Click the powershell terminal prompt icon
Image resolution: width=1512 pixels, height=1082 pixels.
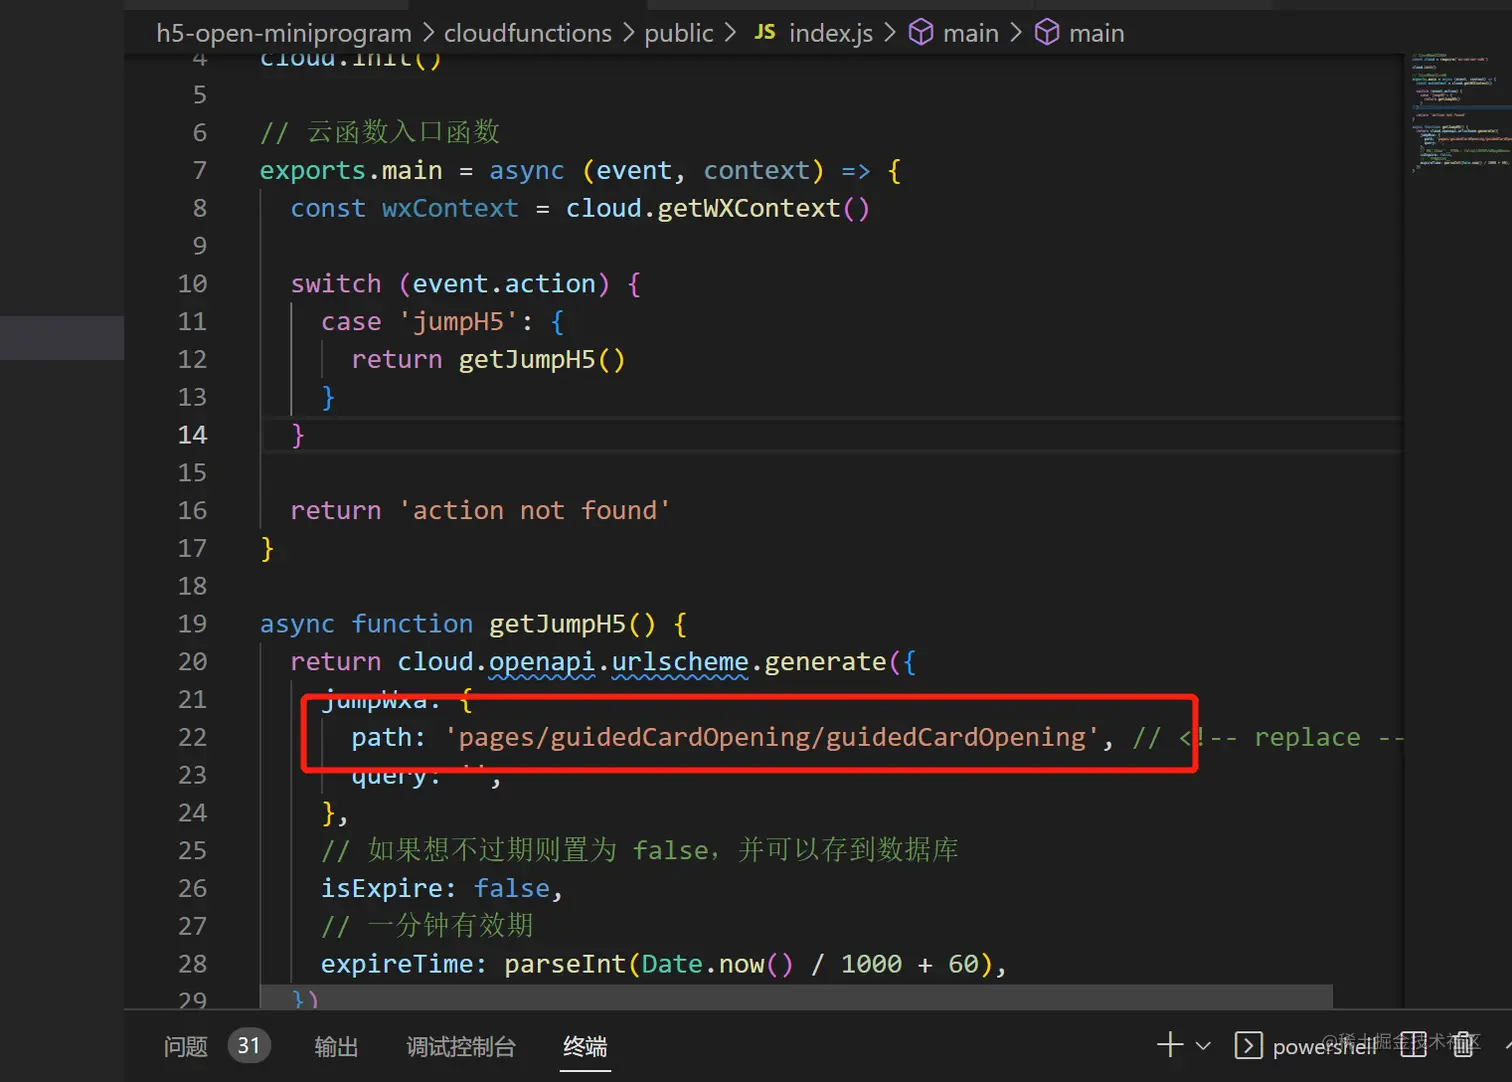[1249, 1046]
